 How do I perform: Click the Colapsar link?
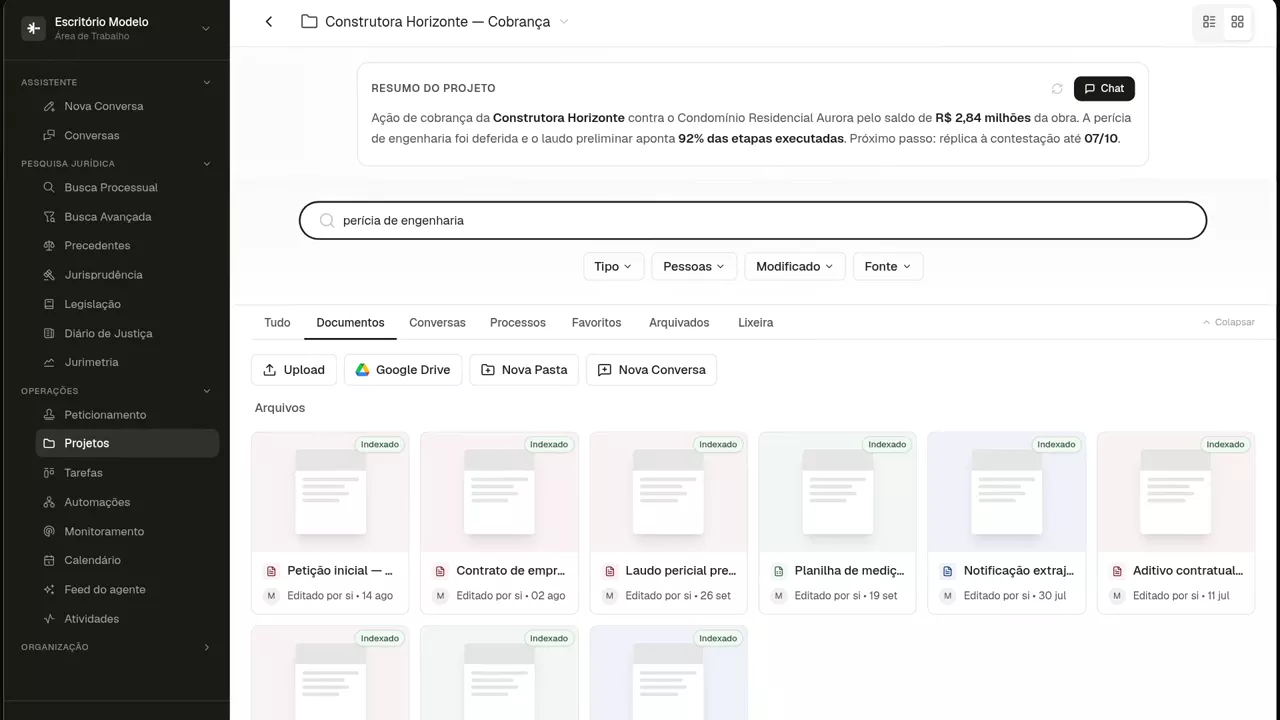pyautogui.click(x=1229, y=323)
